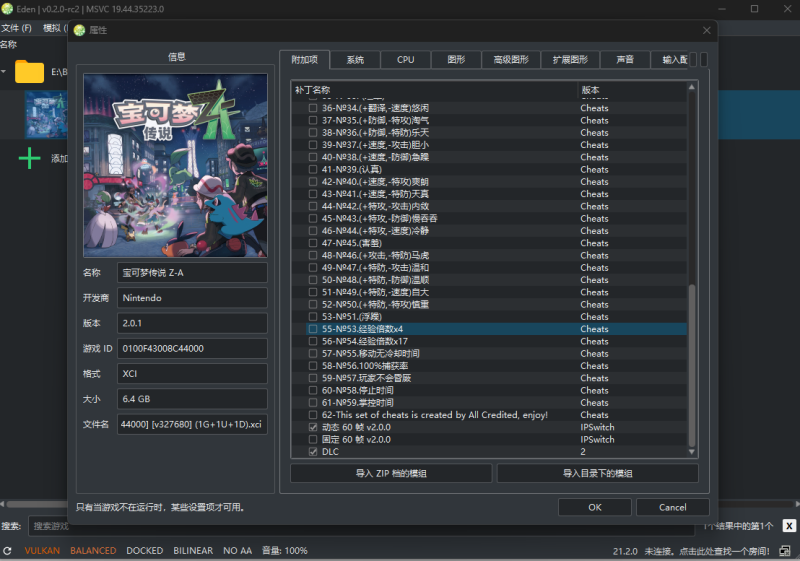Click the 补丁名称 column header
800x561 pixels.
tap(435, 90)
